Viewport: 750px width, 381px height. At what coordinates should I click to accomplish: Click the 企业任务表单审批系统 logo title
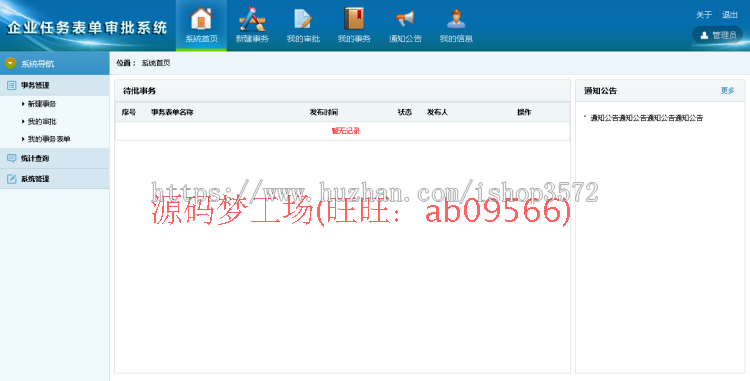pyautogui.click(x=87, y=28)
